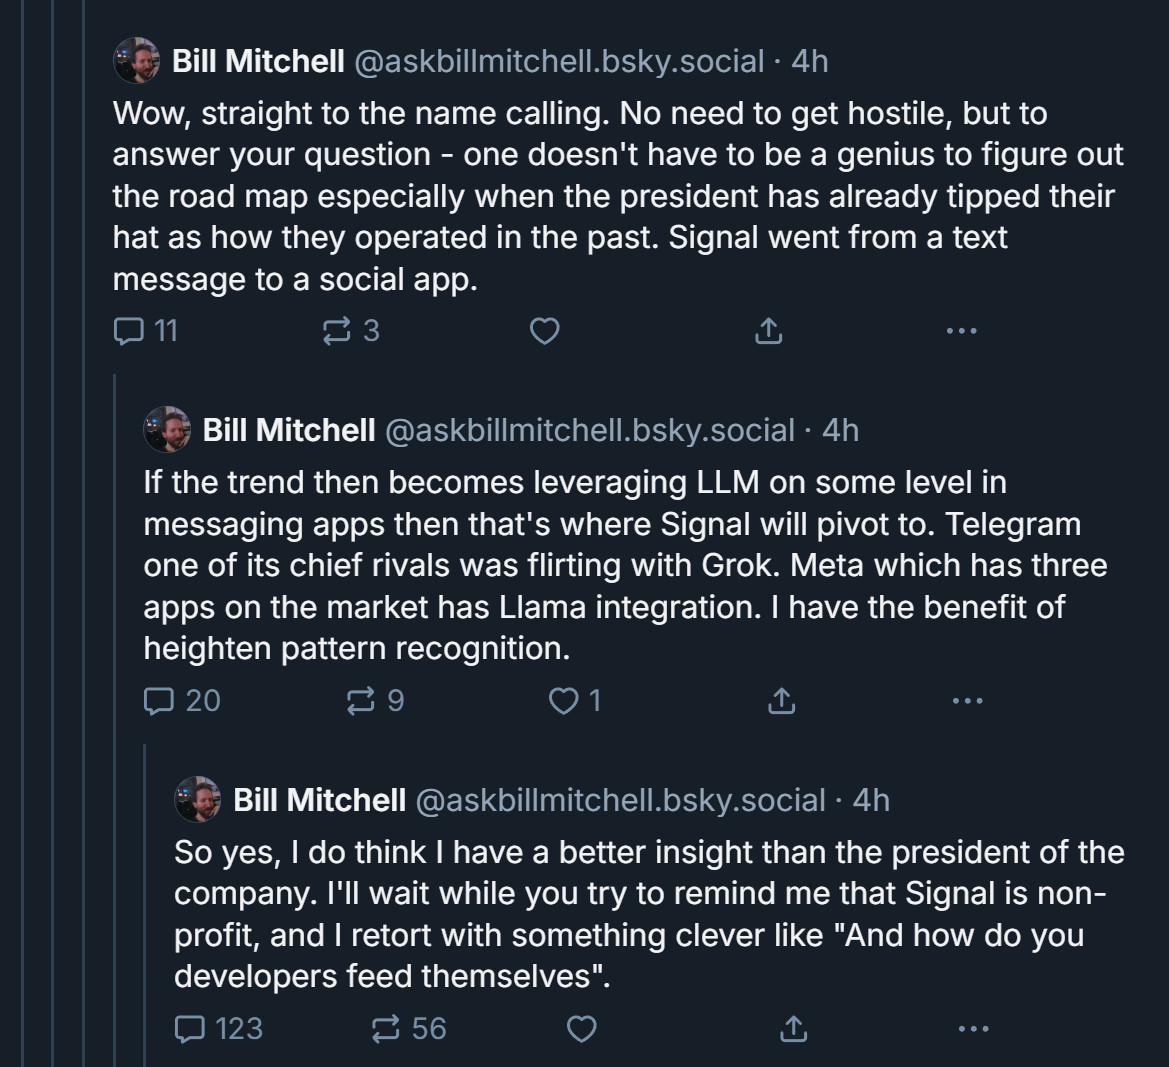
Task: Like the post with 1 like
Action: (x=565, y=701)
